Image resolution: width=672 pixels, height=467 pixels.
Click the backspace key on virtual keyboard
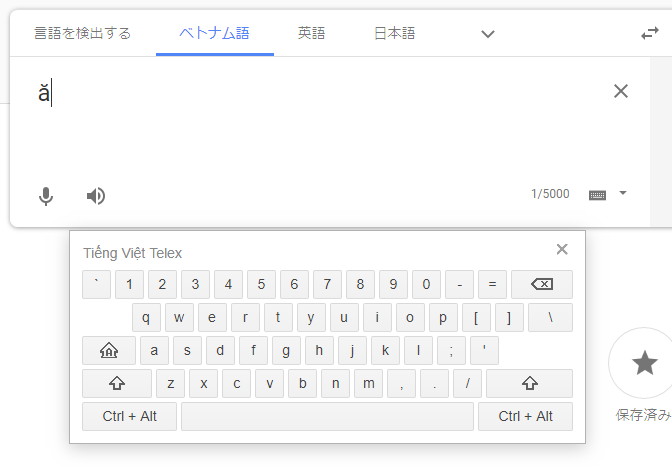point(542,284)
